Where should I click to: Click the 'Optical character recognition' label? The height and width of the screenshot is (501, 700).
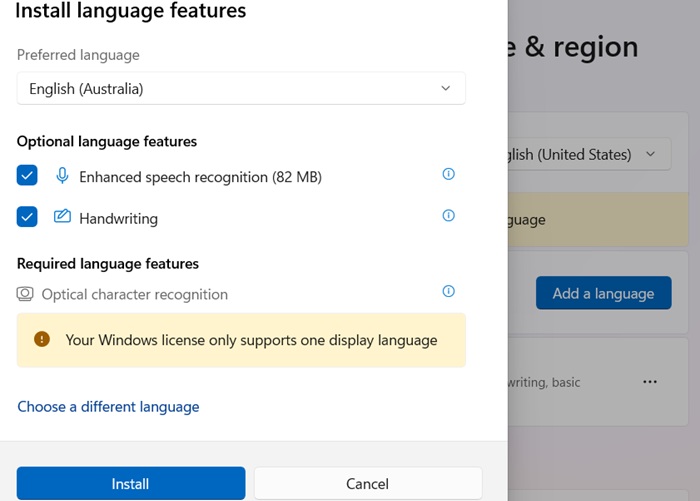(x=135, y=295)
